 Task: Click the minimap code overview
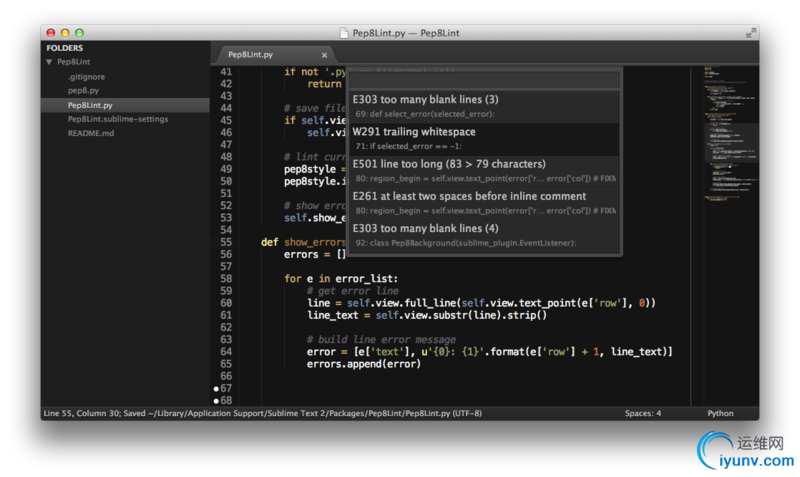[x=730, y=133]
